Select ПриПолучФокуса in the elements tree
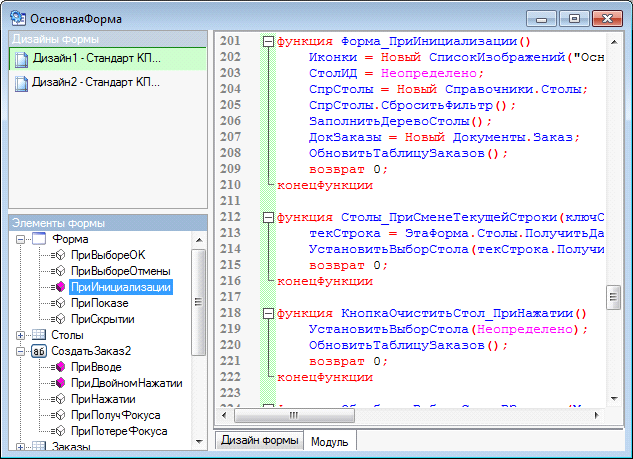633x459 pixels. click(x=115, y=415)
